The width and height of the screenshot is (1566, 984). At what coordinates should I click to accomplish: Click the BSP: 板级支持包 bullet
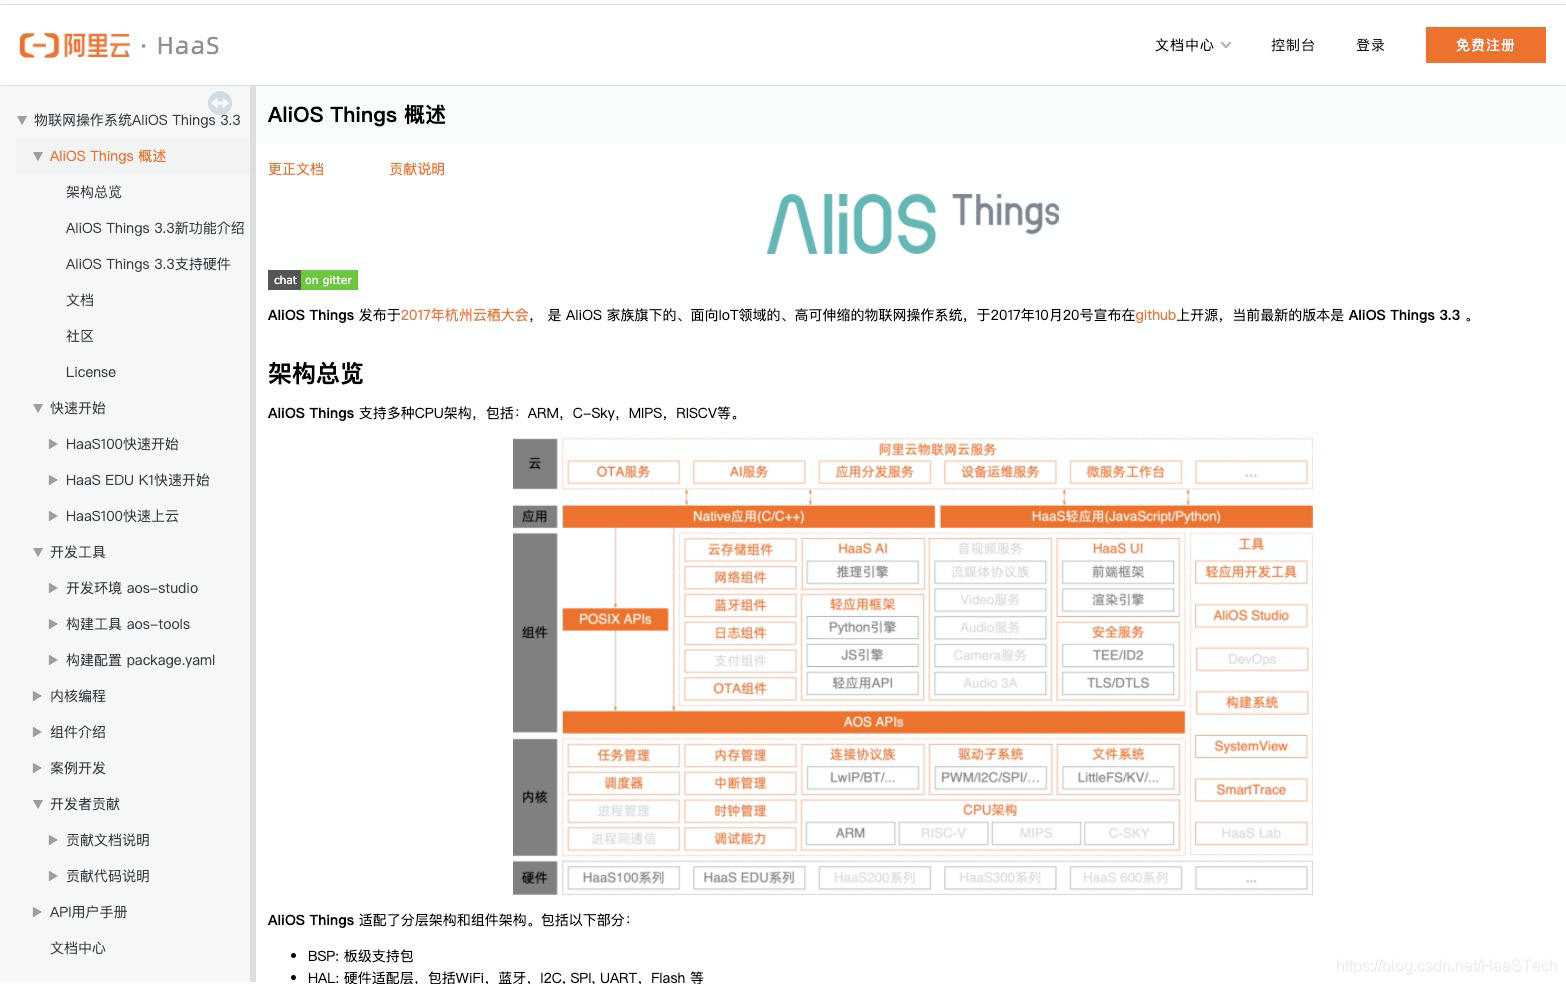click(x=360, y=956)
